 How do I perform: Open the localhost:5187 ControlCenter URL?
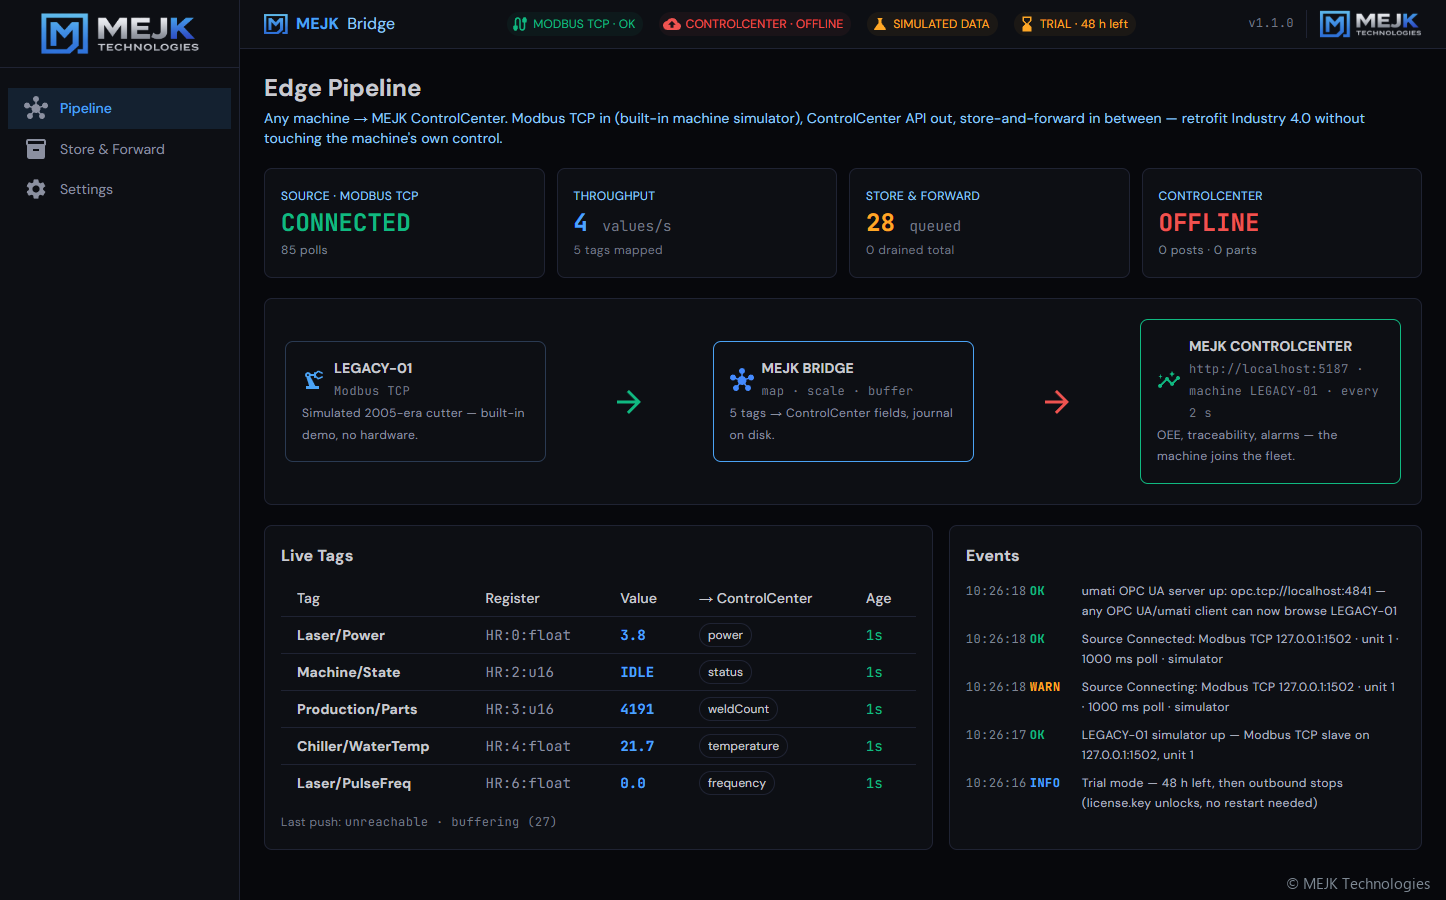[x=1268, y=369]
